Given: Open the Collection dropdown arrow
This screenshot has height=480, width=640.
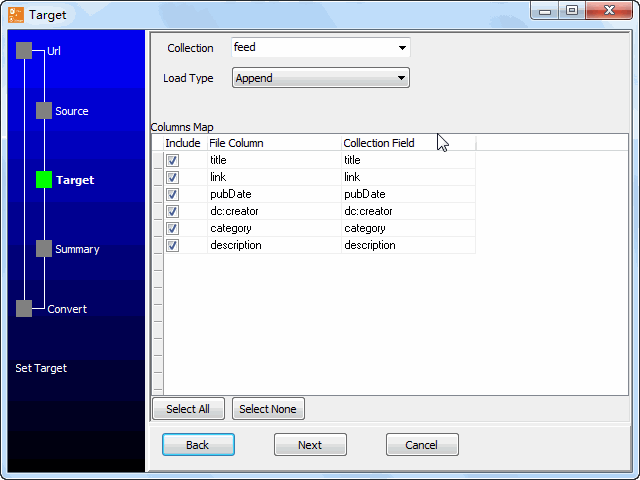Looking at the screenshot, I should [x=401, y=48].
